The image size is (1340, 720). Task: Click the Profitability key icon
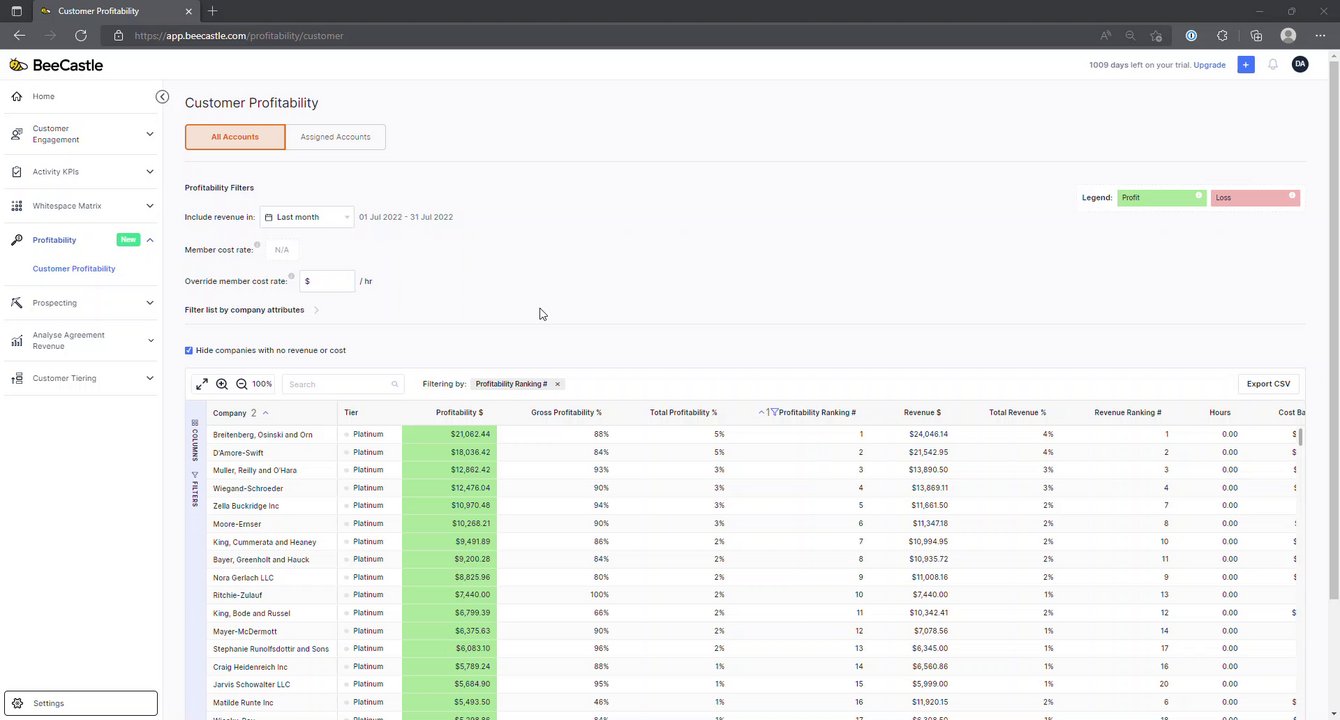pyautogui.click(x=16, y=240)
